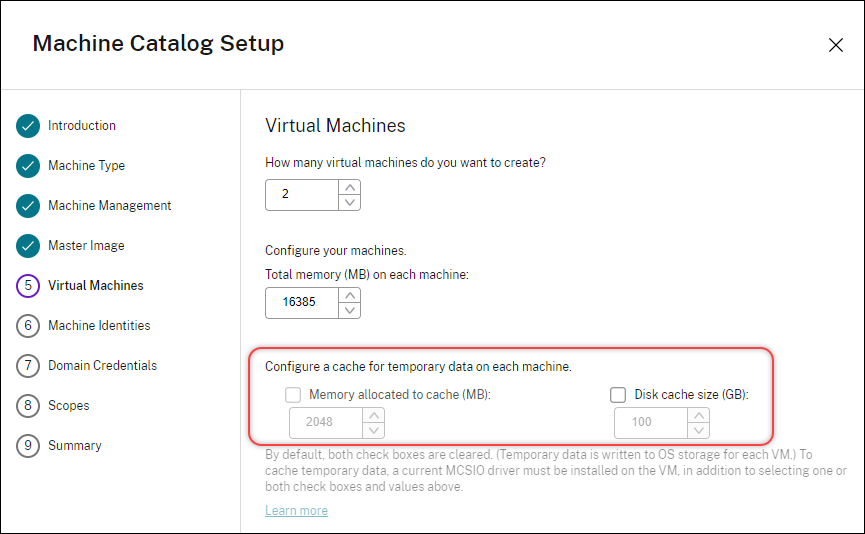This screenshot has width=865, height=534.
Task: Click the step 7 circle icon
Action: 28,366
